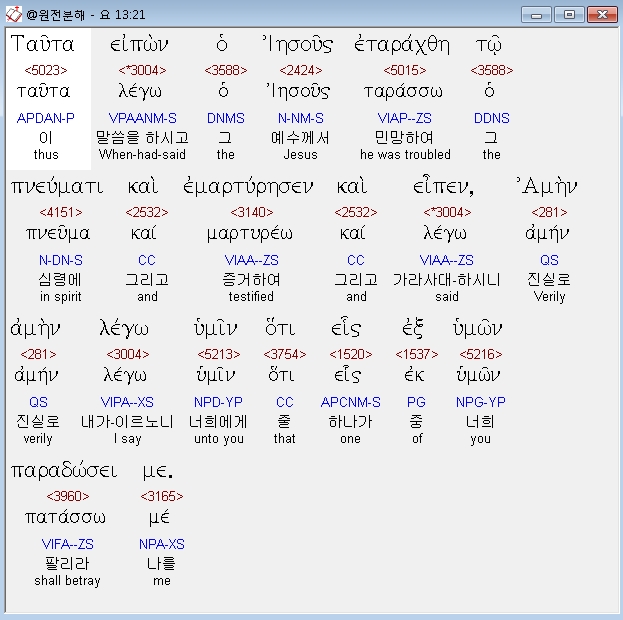Click parsing code VIAP--ZS
The width and height of the screenshot is (623, 620).
404,118
